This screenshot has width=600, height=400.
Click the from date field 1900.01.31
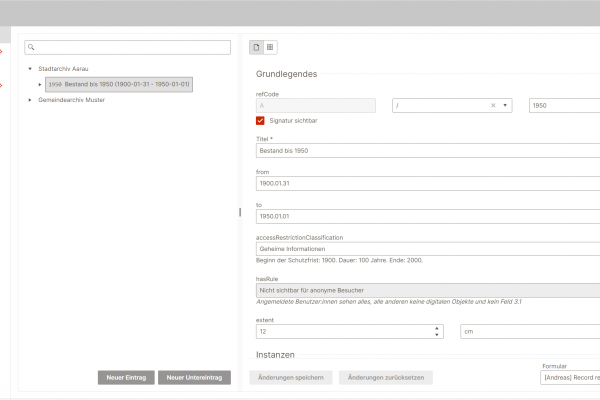coord(428,183)
